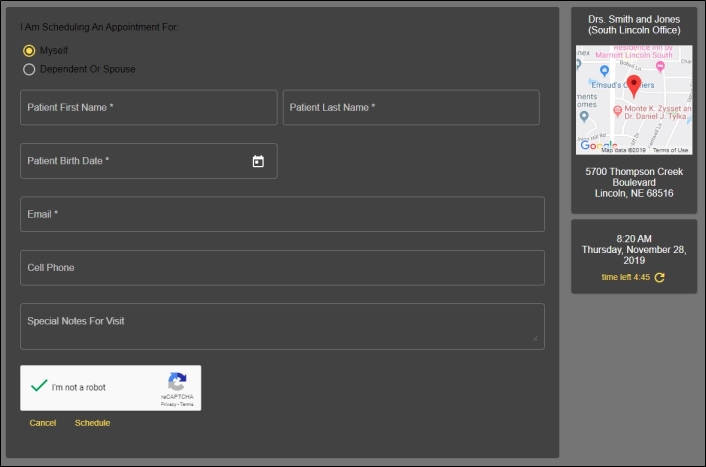
Task: Open the birth date calendar picker icon
Action: 257,161
